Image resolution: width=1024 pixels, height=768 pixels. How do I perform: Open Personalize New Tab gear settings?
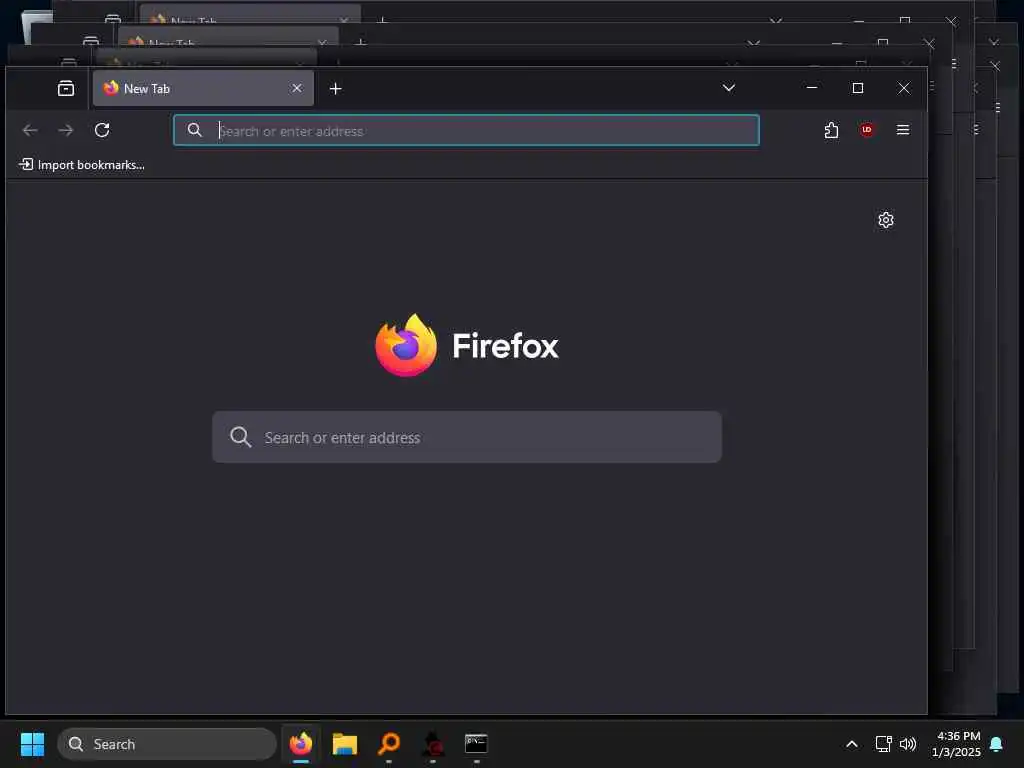pos(886,220)
